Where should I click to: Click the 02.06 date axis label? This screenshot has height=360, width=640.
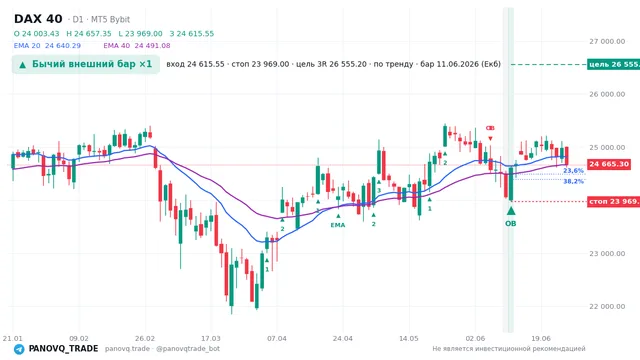coord(475,338)
